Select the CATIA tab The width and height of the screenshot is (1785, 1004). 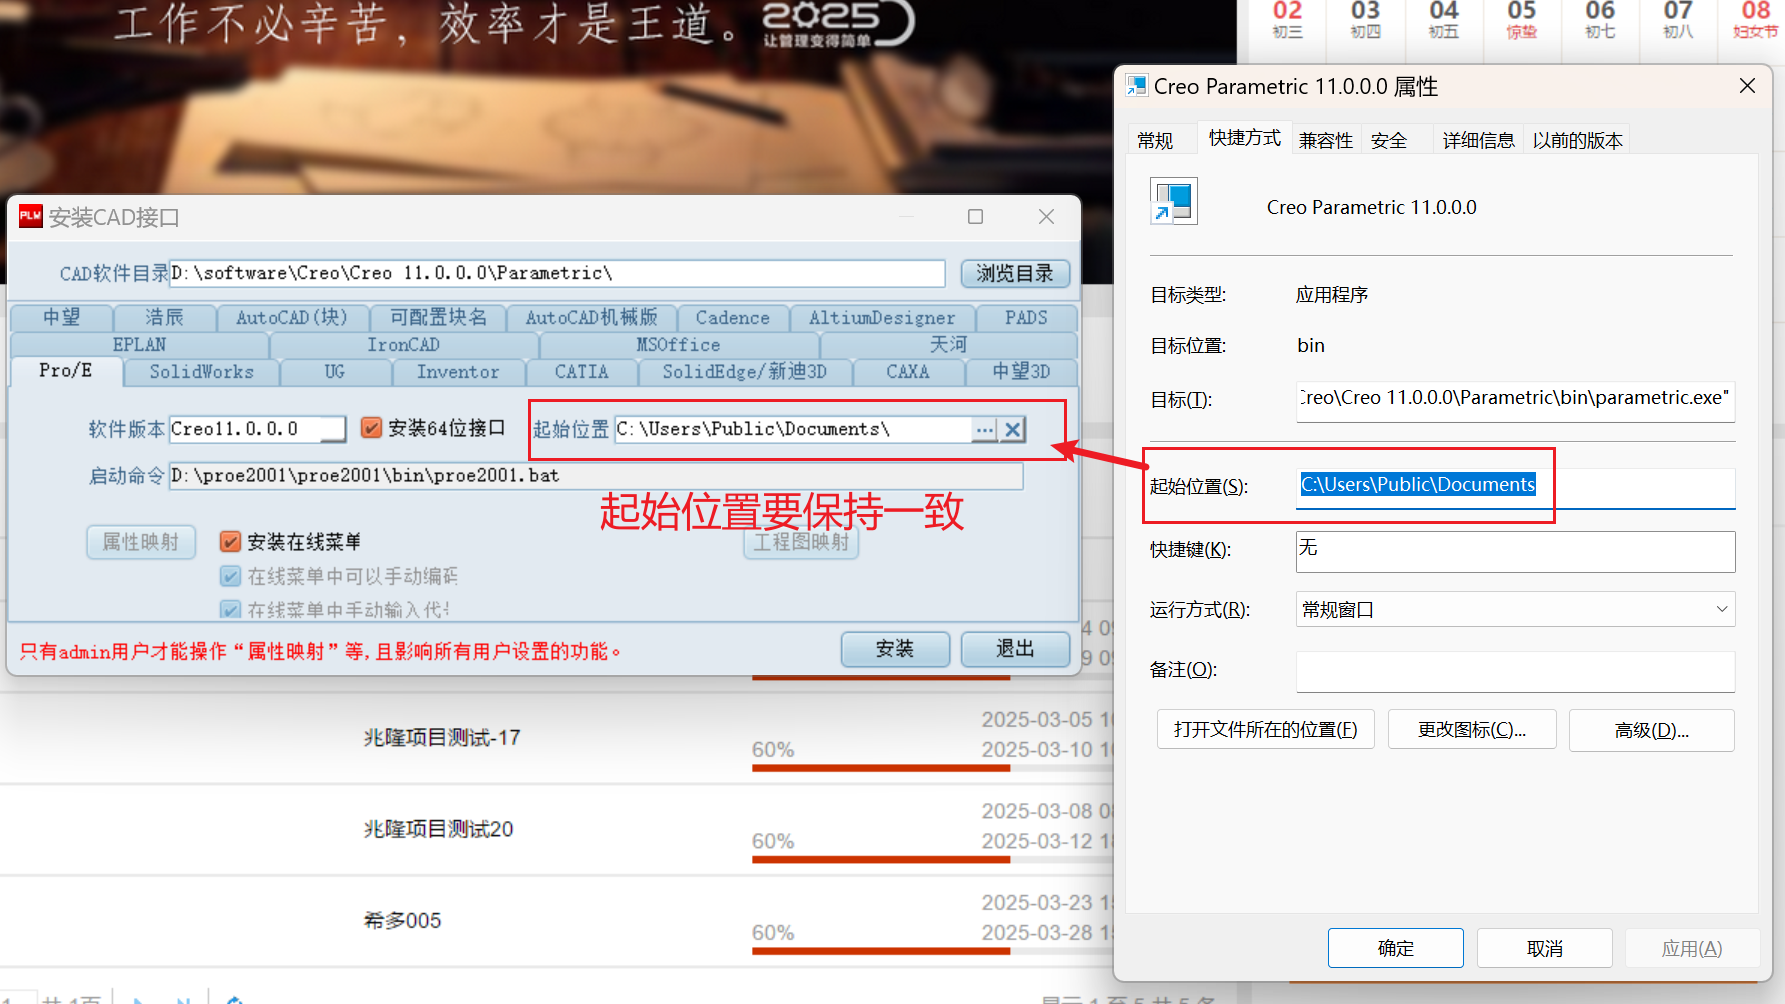point(582,372)
